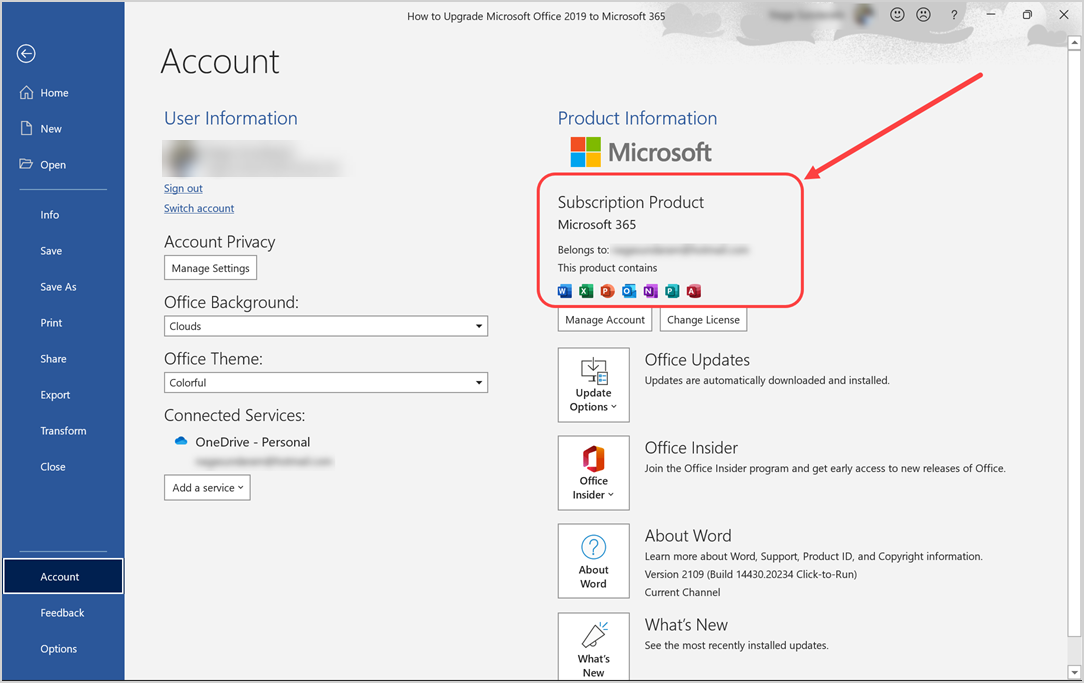Click the Word app icon under product contents
Screen dimensions: 1084x683
coord(565,291)
